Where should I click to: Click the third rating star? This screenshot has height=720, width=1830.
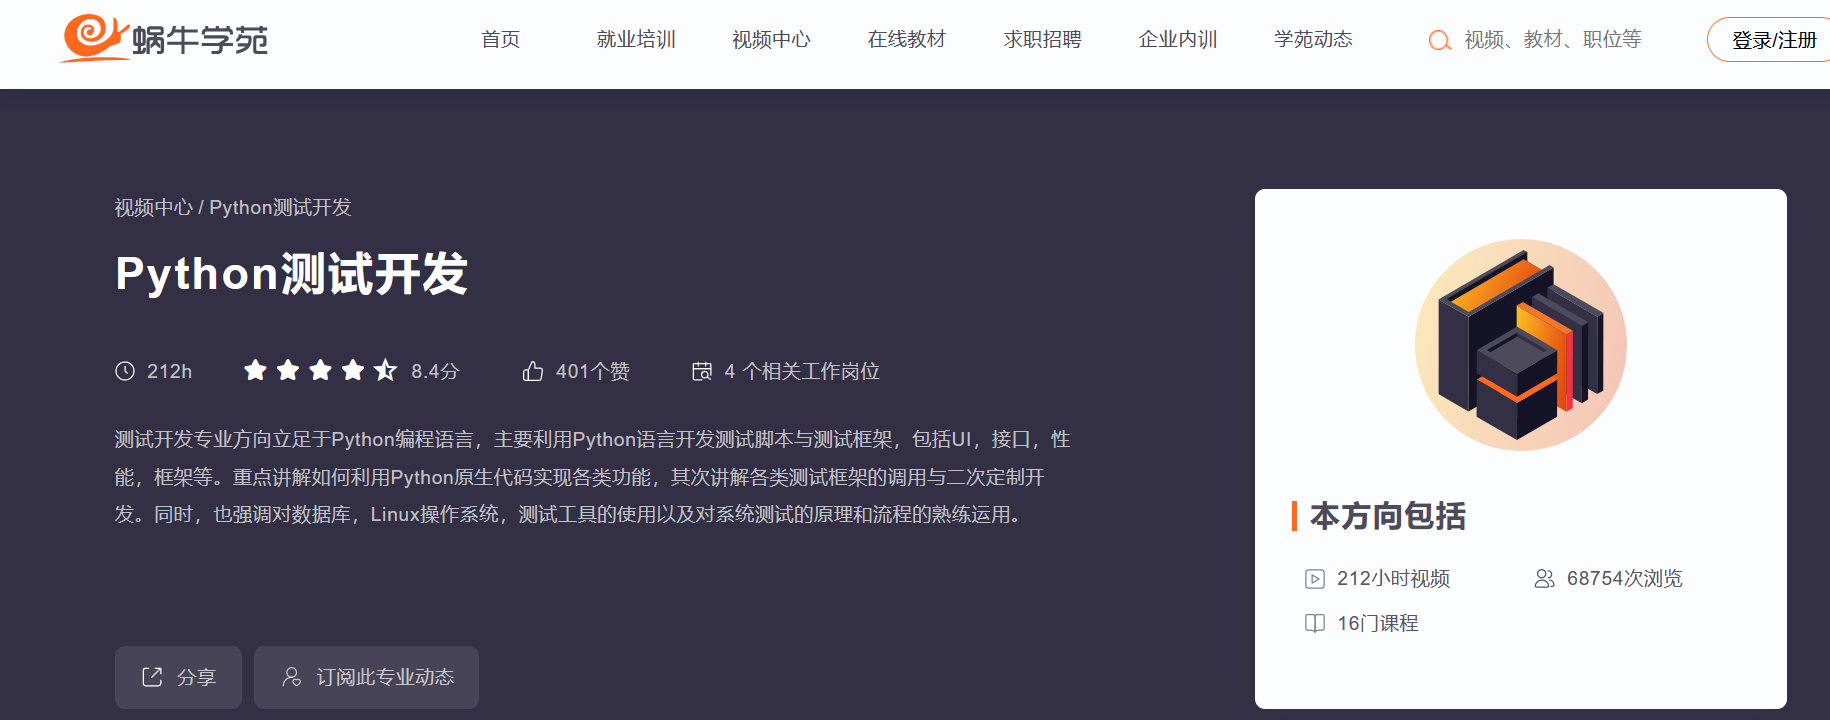click(321, 371)
